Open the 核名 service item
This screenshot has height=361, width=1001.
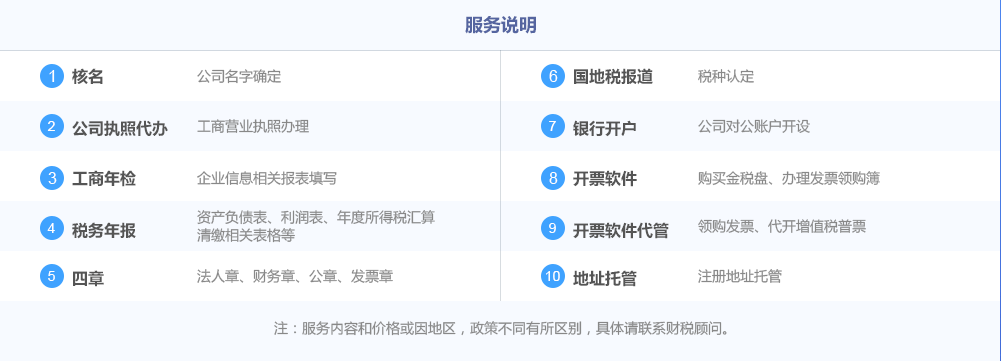[87, 77]
